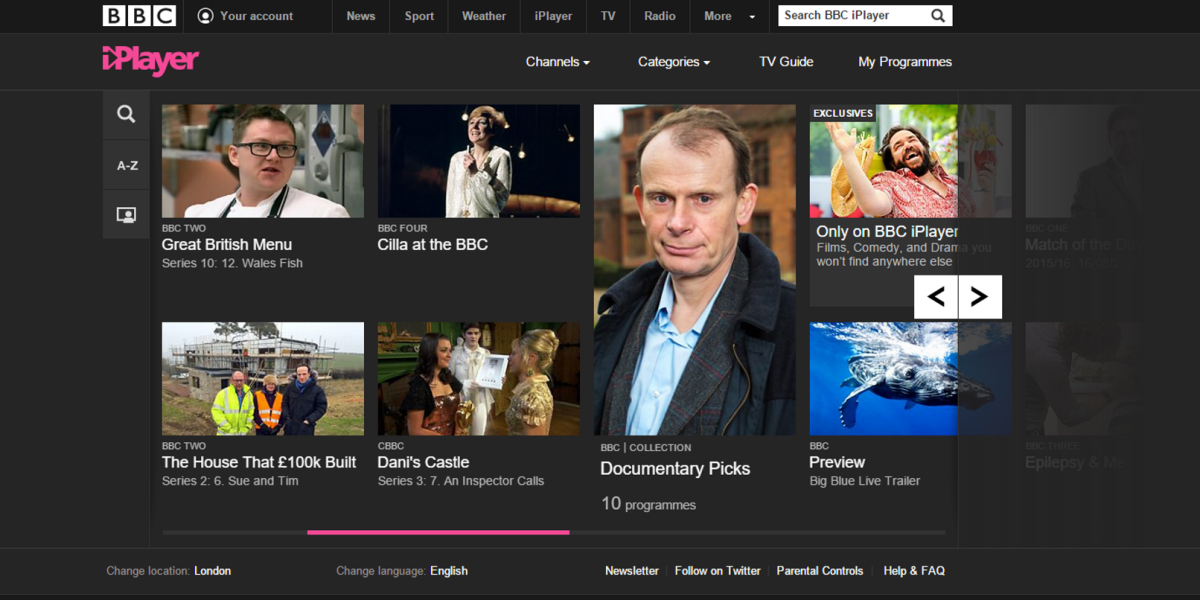
Task: Open Documentary Picks collection title
Action: click(x=675, y=469)
